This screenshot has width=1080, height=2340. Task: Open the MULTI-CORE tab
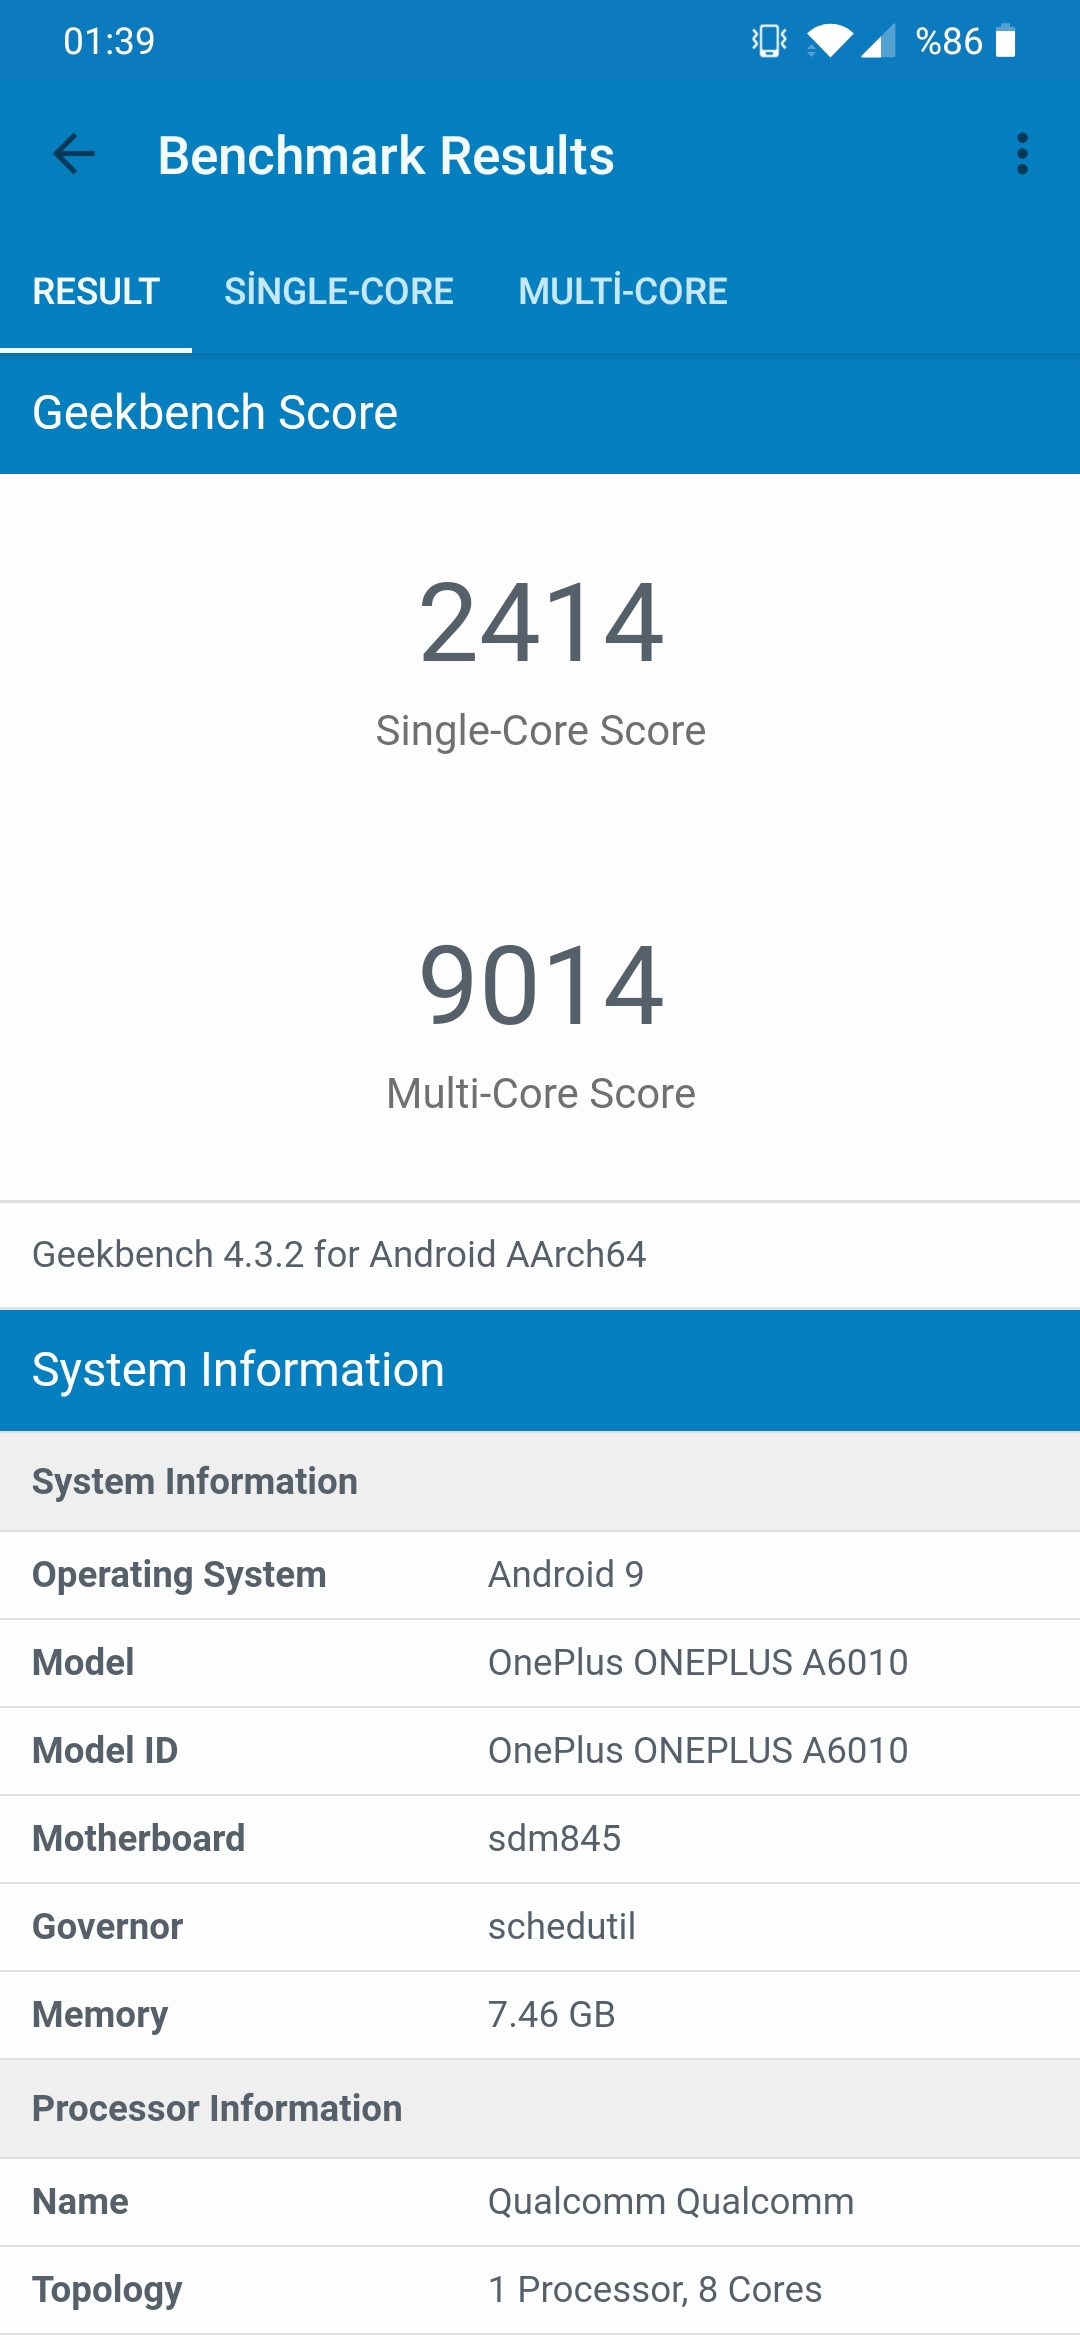pos(623,291)
